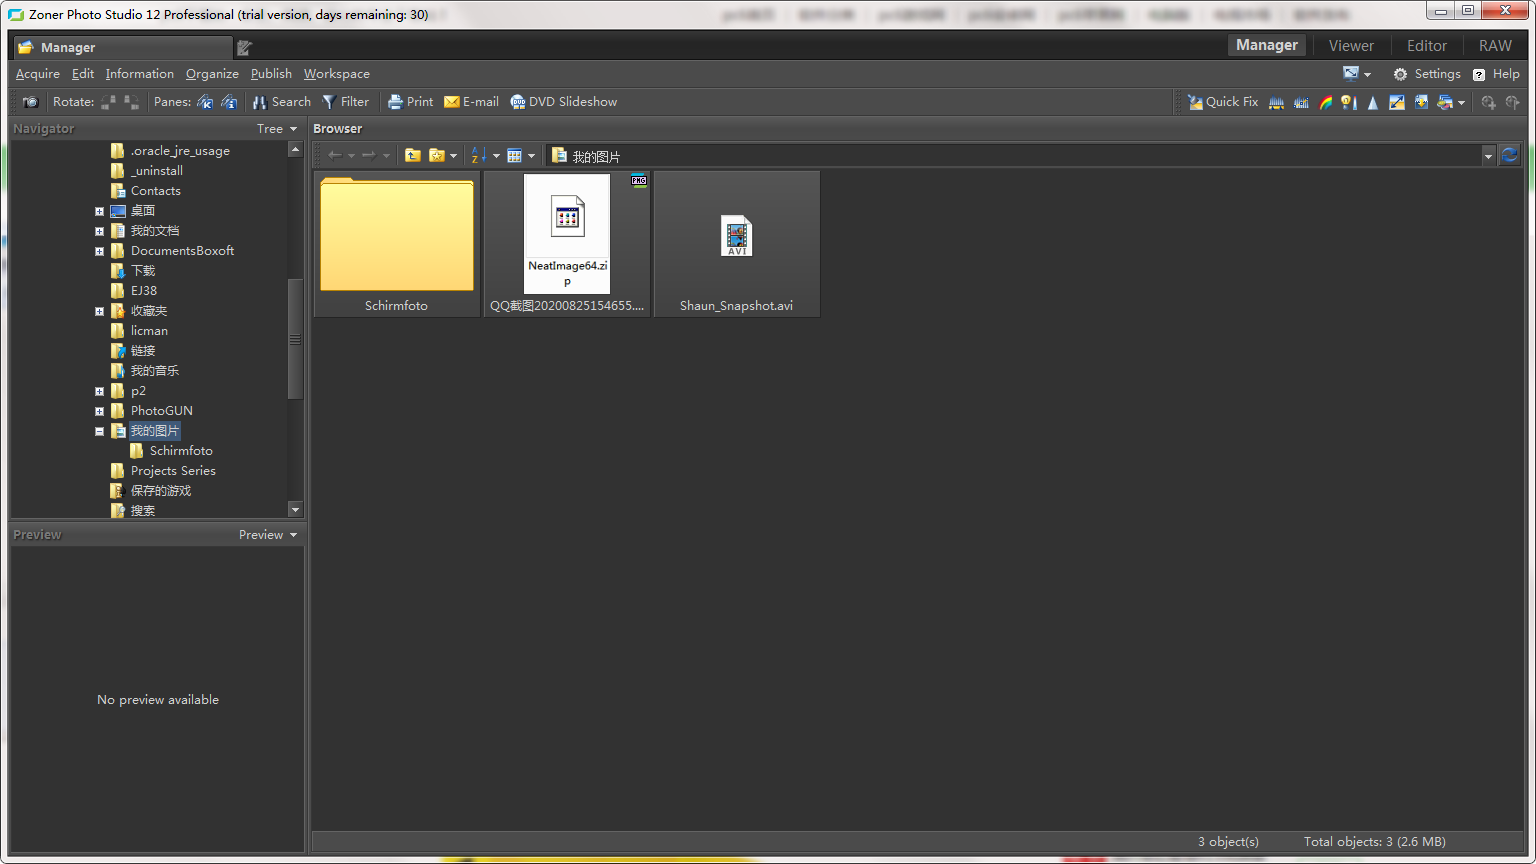The width and height of the screenshot is (1536, 864).
Task: Toggle the keywords pane icon
Action: [205, 102]
